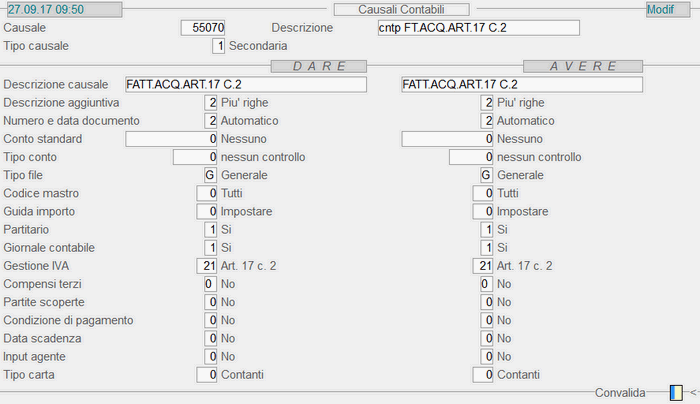Click the Tipo causale value field
Screen dimensions: 700x404
click(x=218, y=46)
